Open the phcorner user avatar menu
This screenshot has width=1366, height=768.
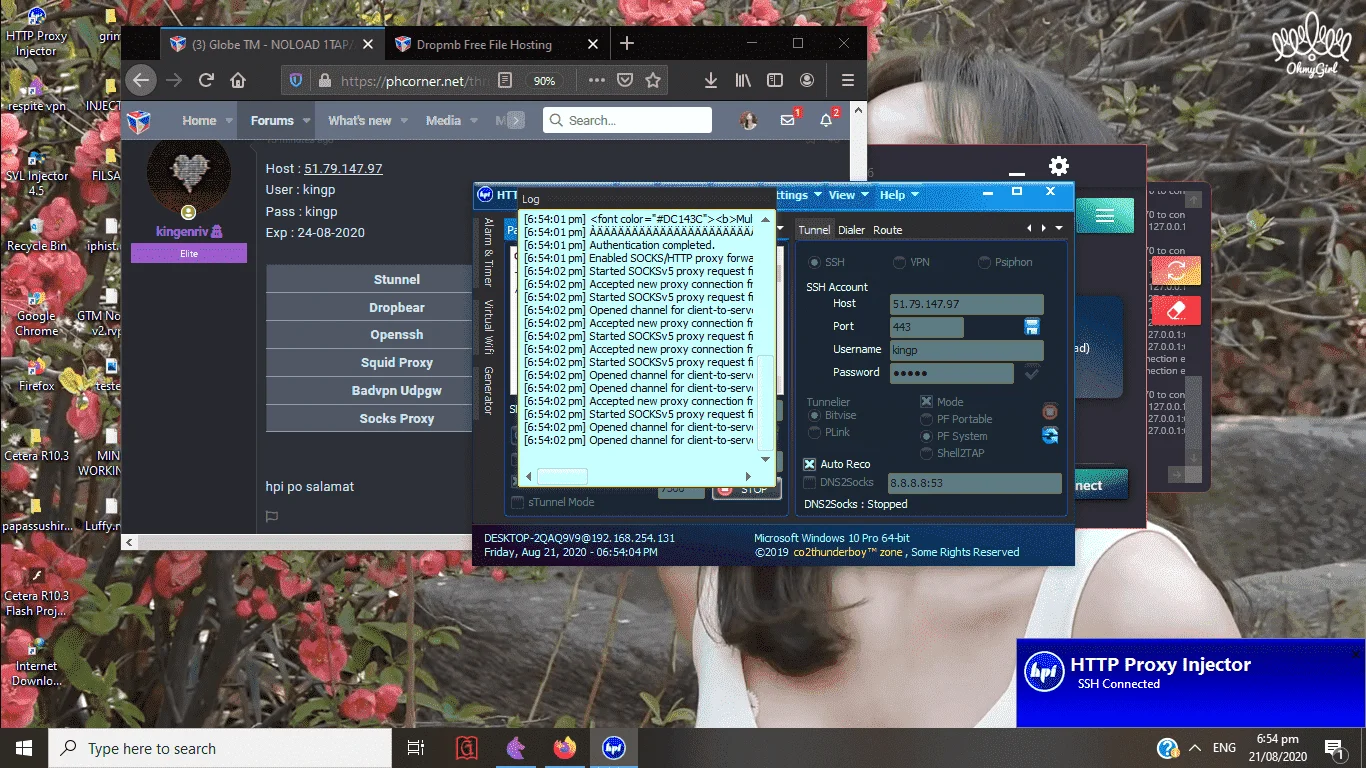[x=748, y=120]
